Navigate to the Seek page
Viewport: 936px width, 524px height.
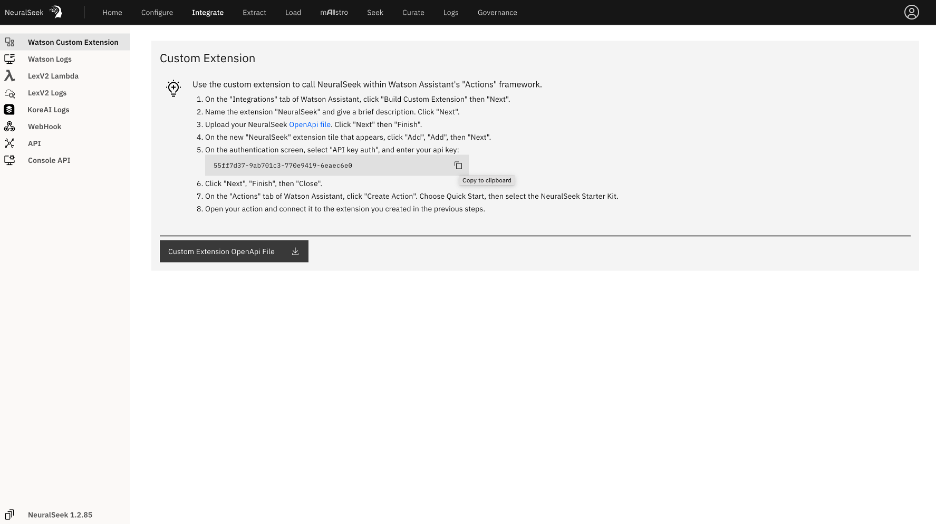(x=375, y=13)
